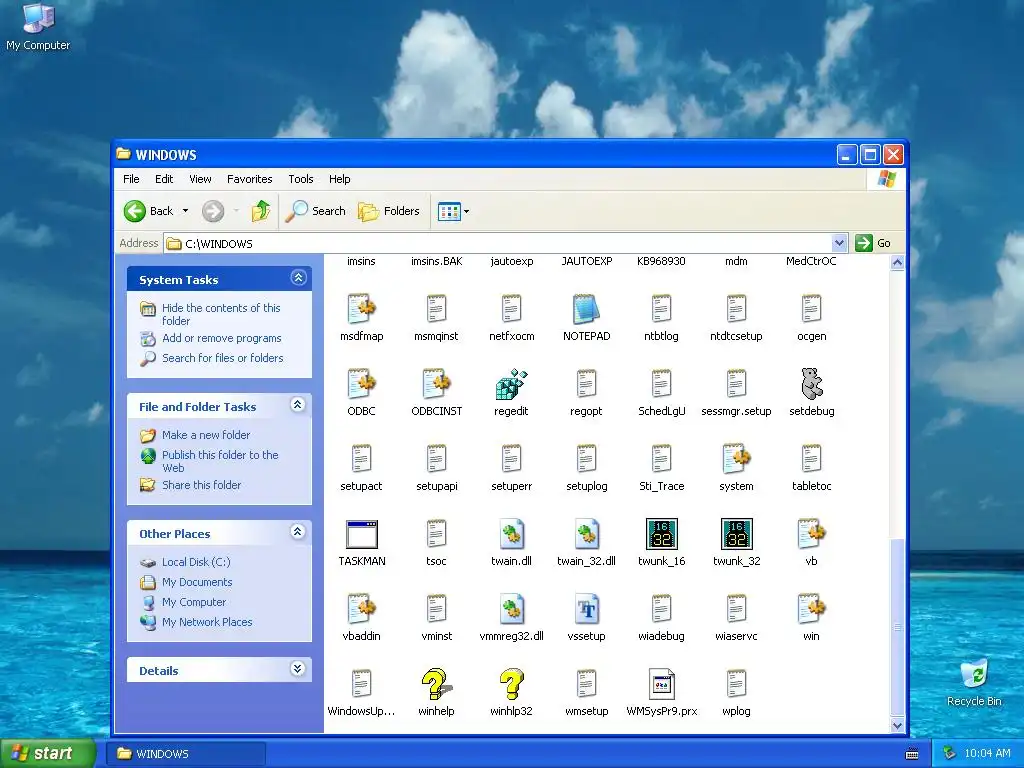
Task: Expand the Address bar dropdown arrow
Action: click(839, 243)
